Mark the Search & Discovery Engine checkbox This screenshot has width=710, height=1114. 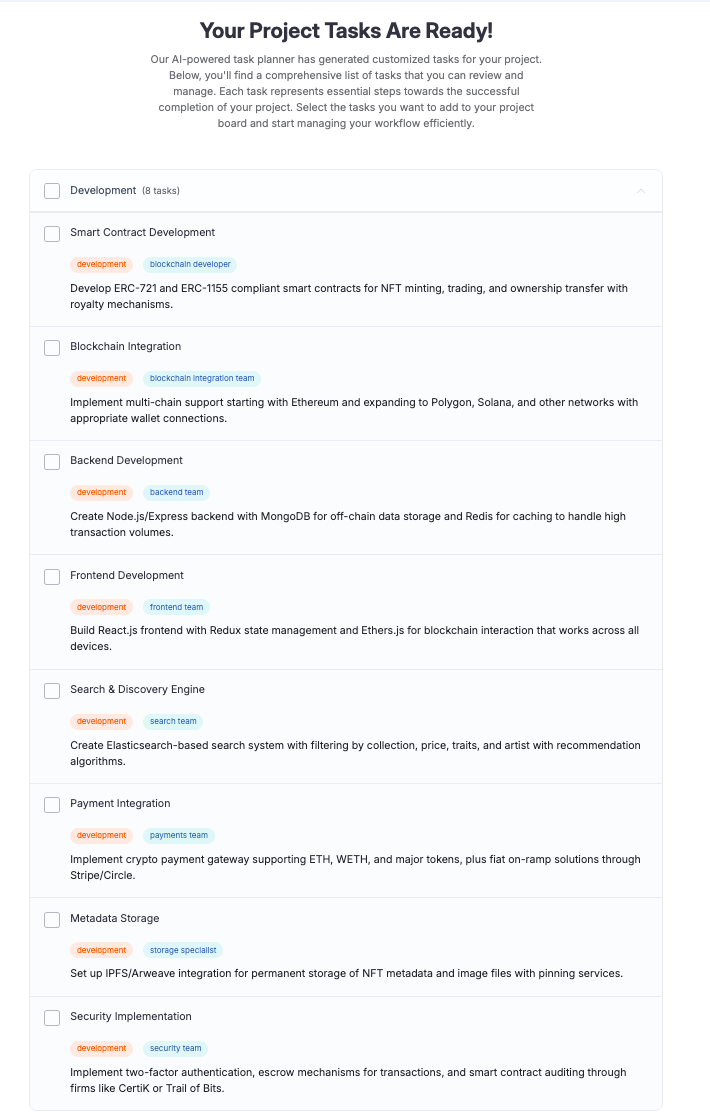52,690
